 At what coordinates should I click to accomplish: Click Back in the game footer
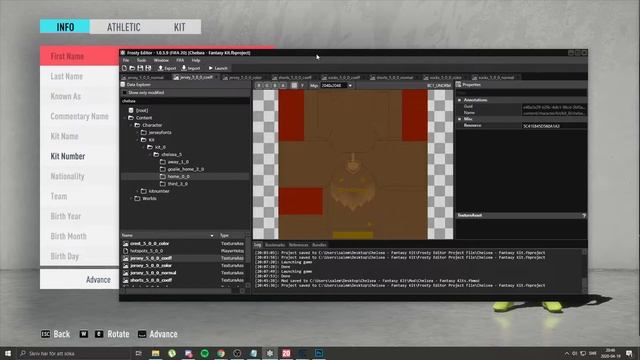[56, 334]
